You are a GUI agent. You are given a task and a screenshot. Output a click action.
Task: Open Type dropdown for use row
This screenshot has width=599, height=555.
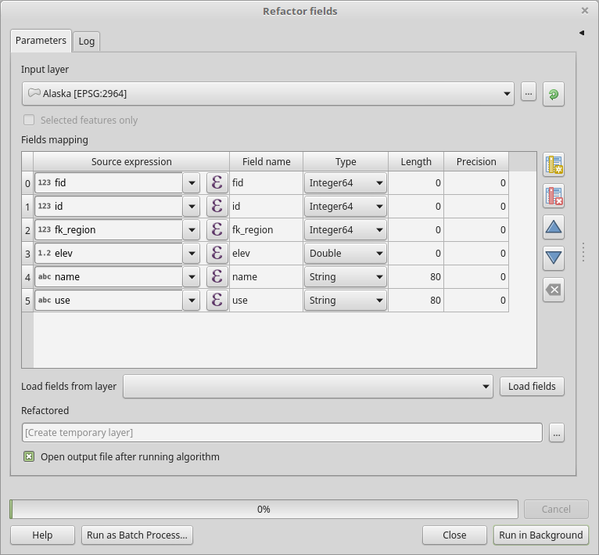pos(345,301)
